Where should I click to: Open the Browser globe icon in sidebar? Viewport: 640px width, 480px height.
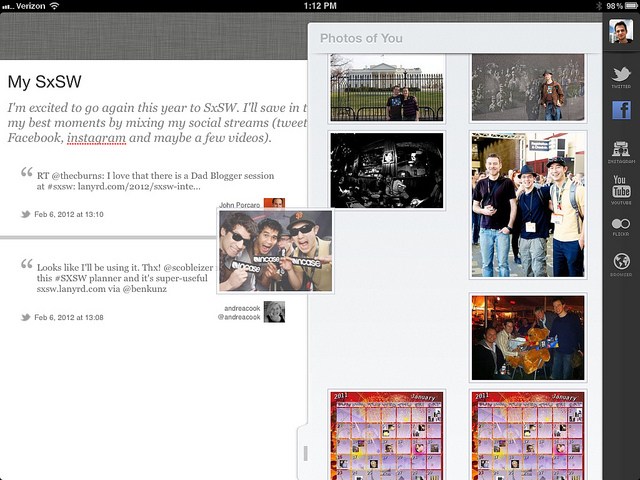(x=621, y=263)
